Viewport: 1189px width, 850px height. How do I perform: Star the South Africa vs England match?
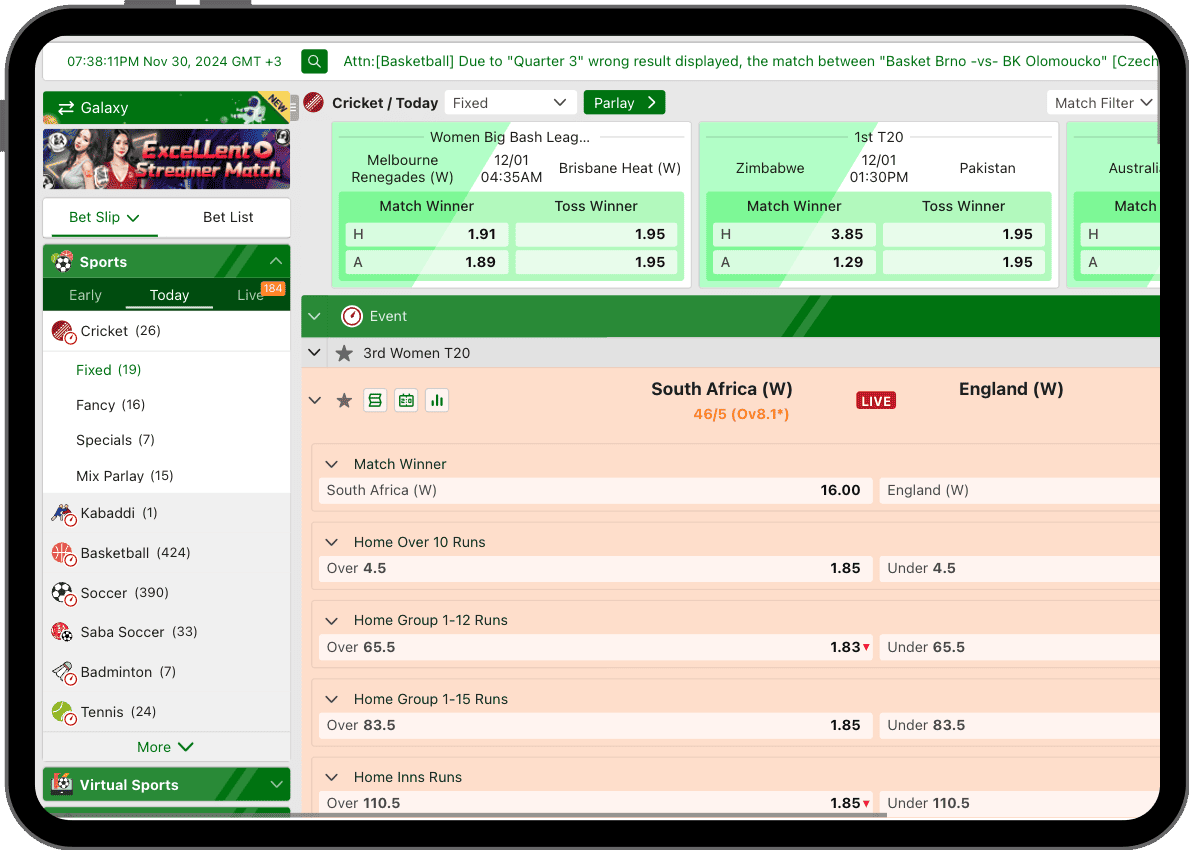click(x=344, y=400)
